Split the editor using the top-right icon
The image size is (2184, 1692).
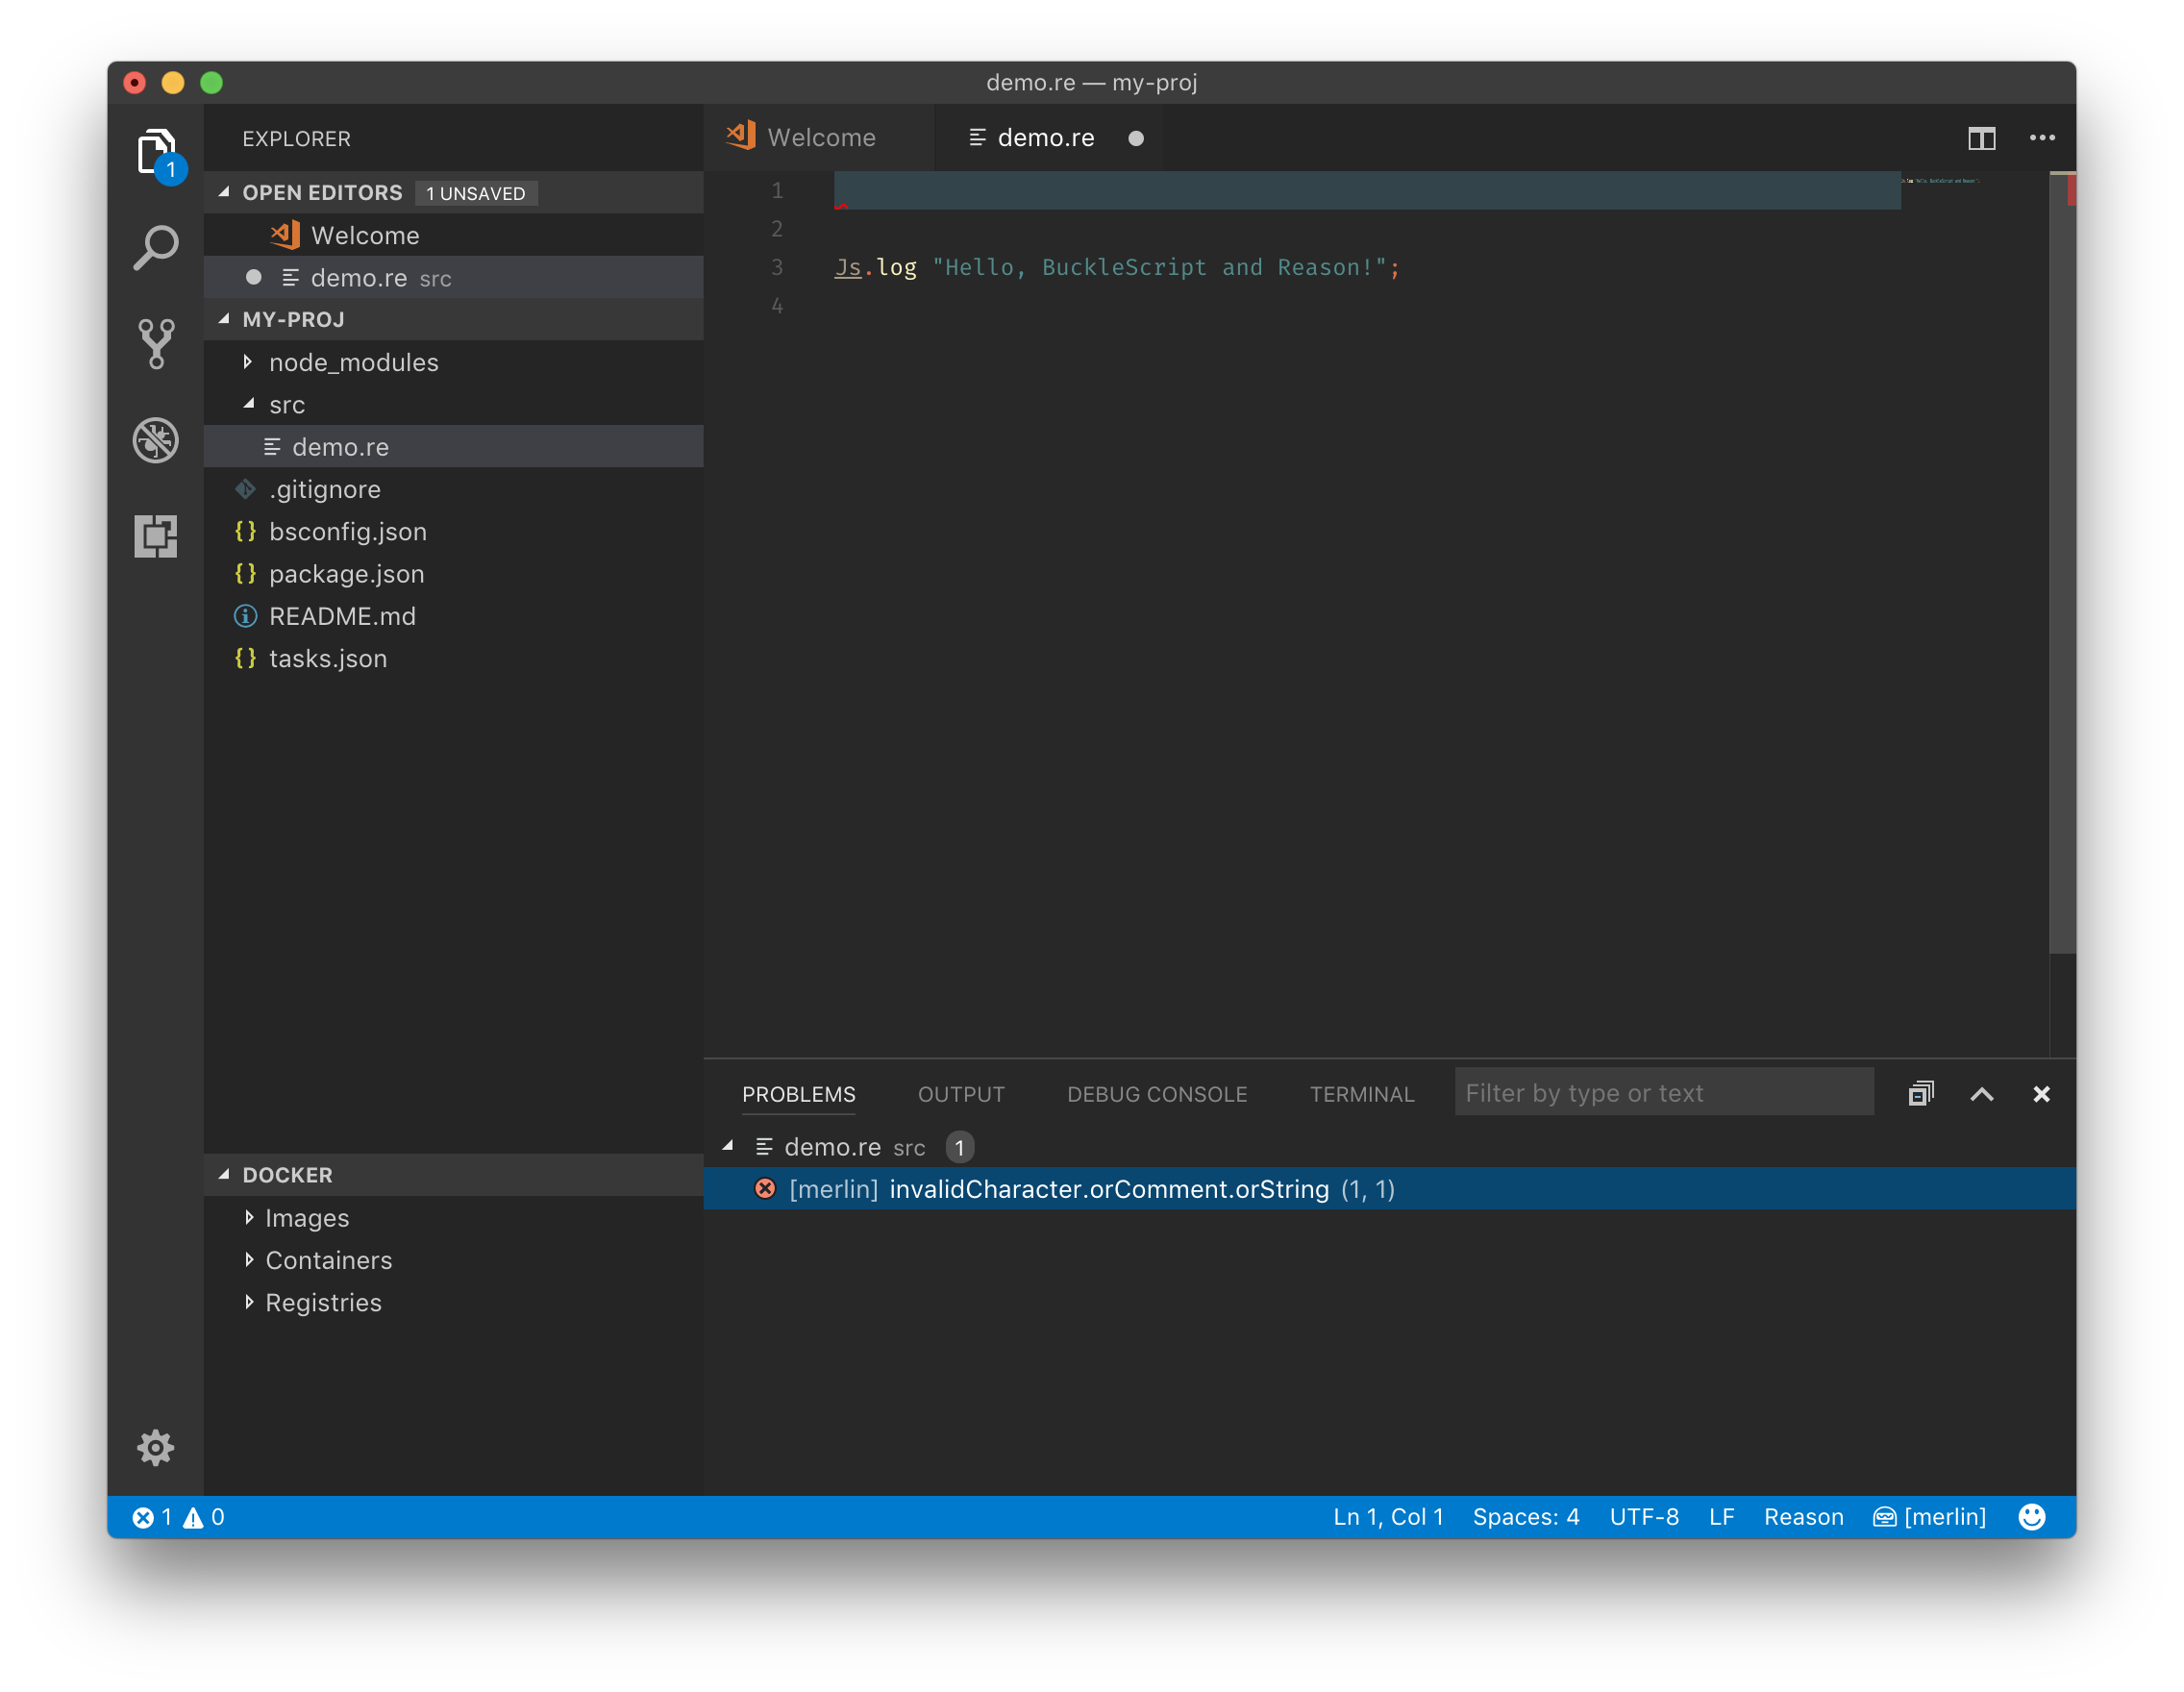1981,137
